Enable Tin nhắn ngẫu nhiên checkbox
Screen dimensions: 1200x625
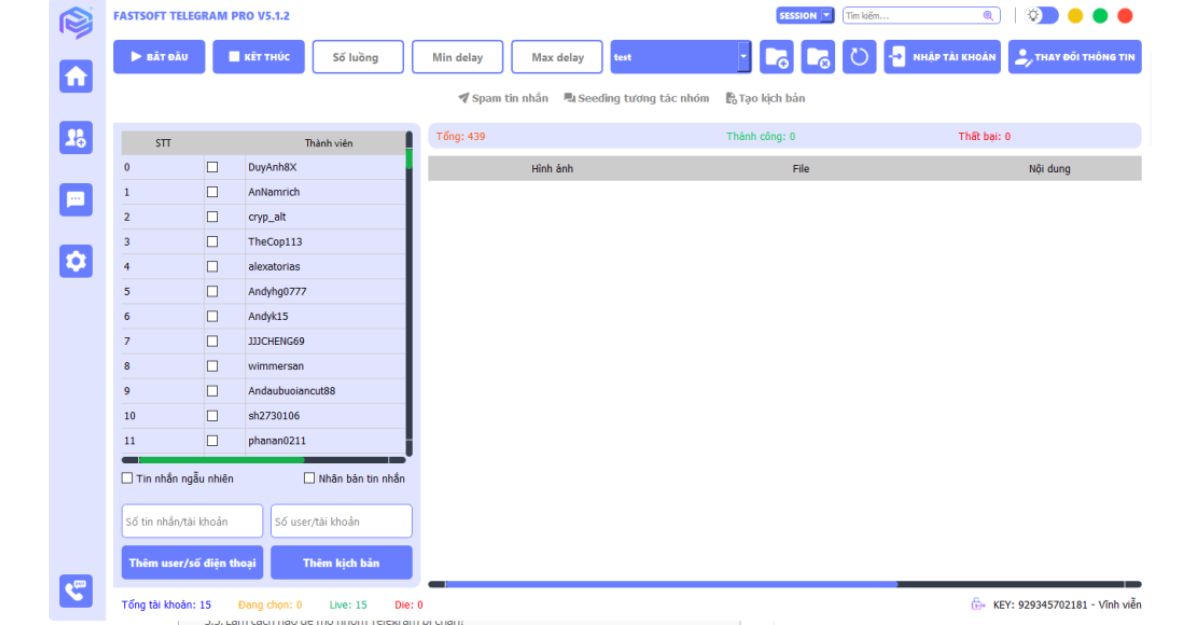(x=127, y=478)
